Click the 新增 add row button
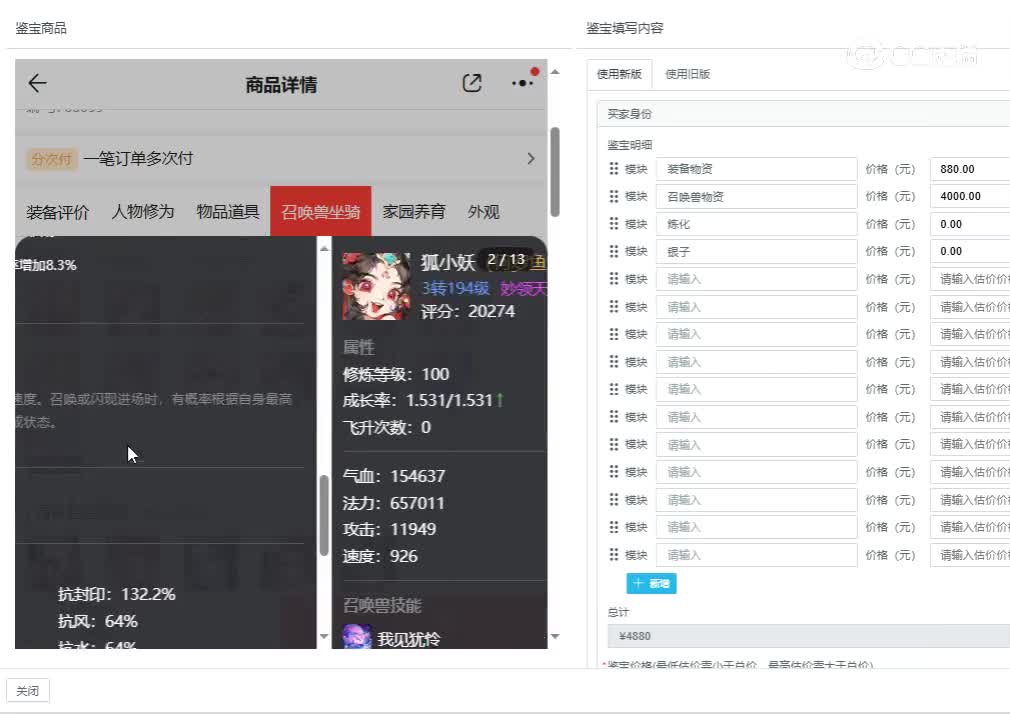Image resolution: width=1010 pixels, height=714 pixels. click(651, 583)
